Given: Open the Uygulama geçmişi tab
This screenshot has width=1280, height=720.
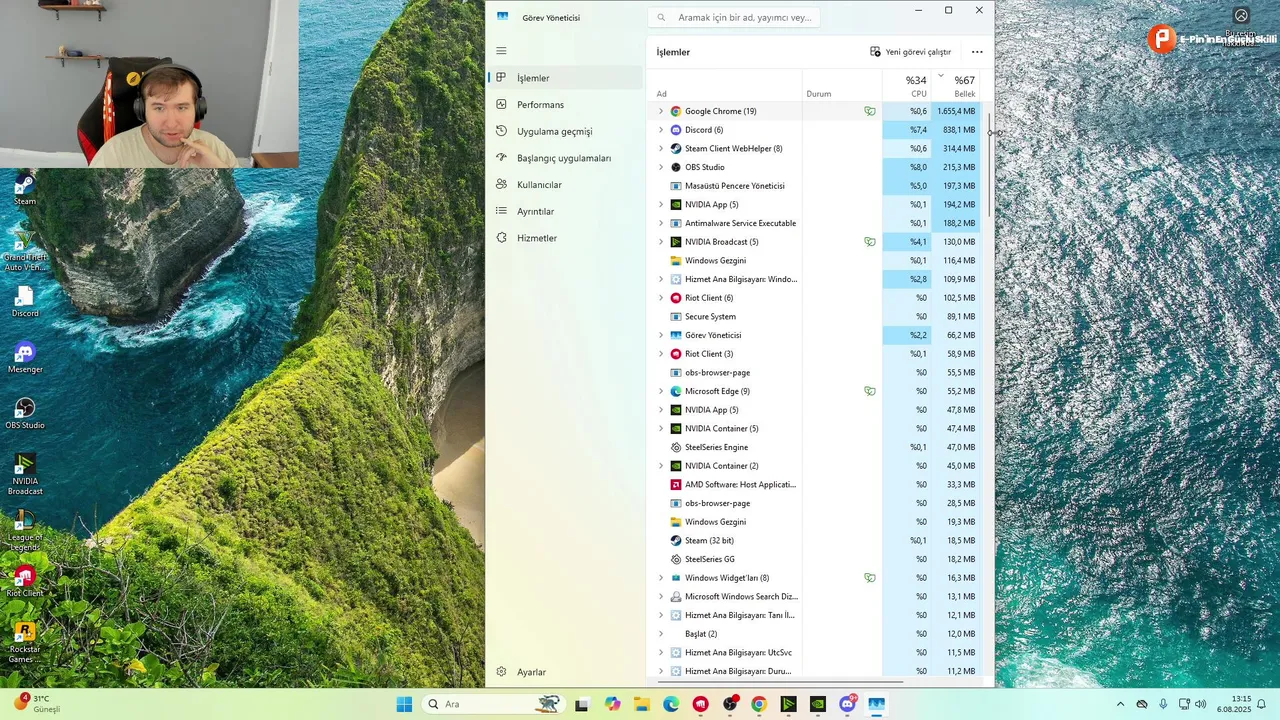Looking at the screenshot, I should pos(565,131).
